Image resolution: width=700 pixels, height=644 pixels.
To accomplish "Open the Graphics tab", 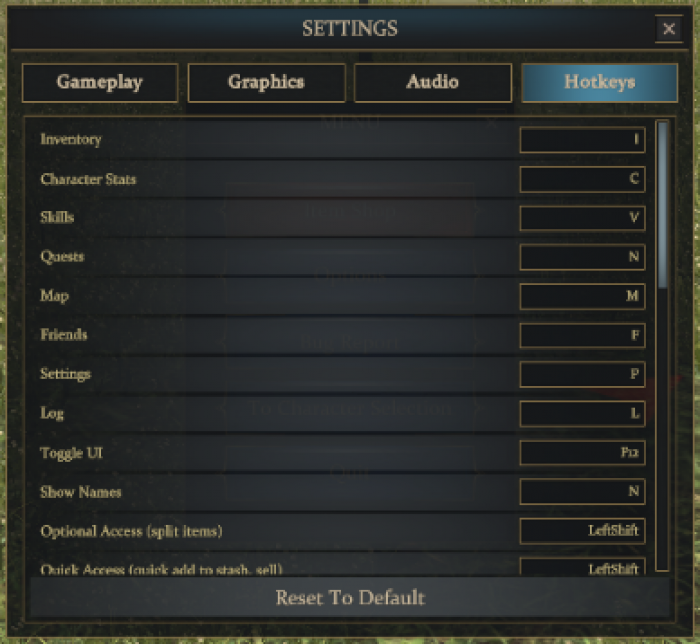I will pyautogui.click(x=267, y=83).
